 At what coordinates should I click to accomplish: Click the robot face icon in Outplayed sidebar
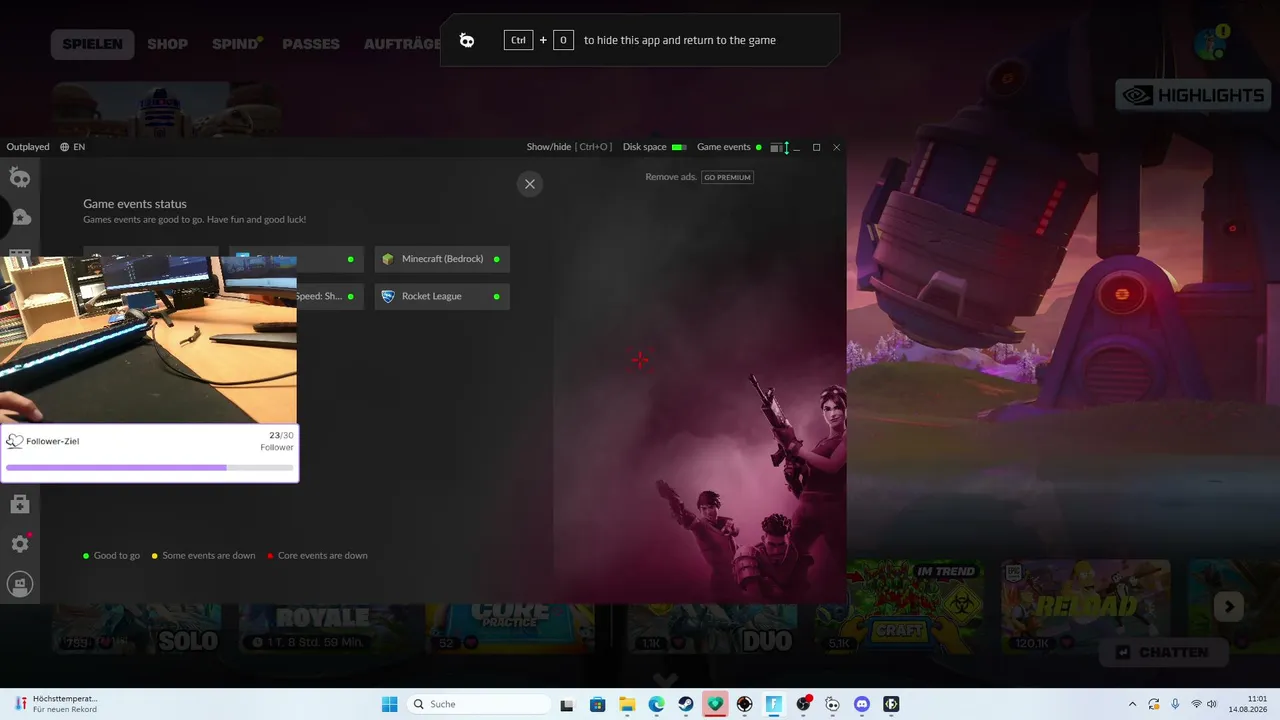click(20, 584)
